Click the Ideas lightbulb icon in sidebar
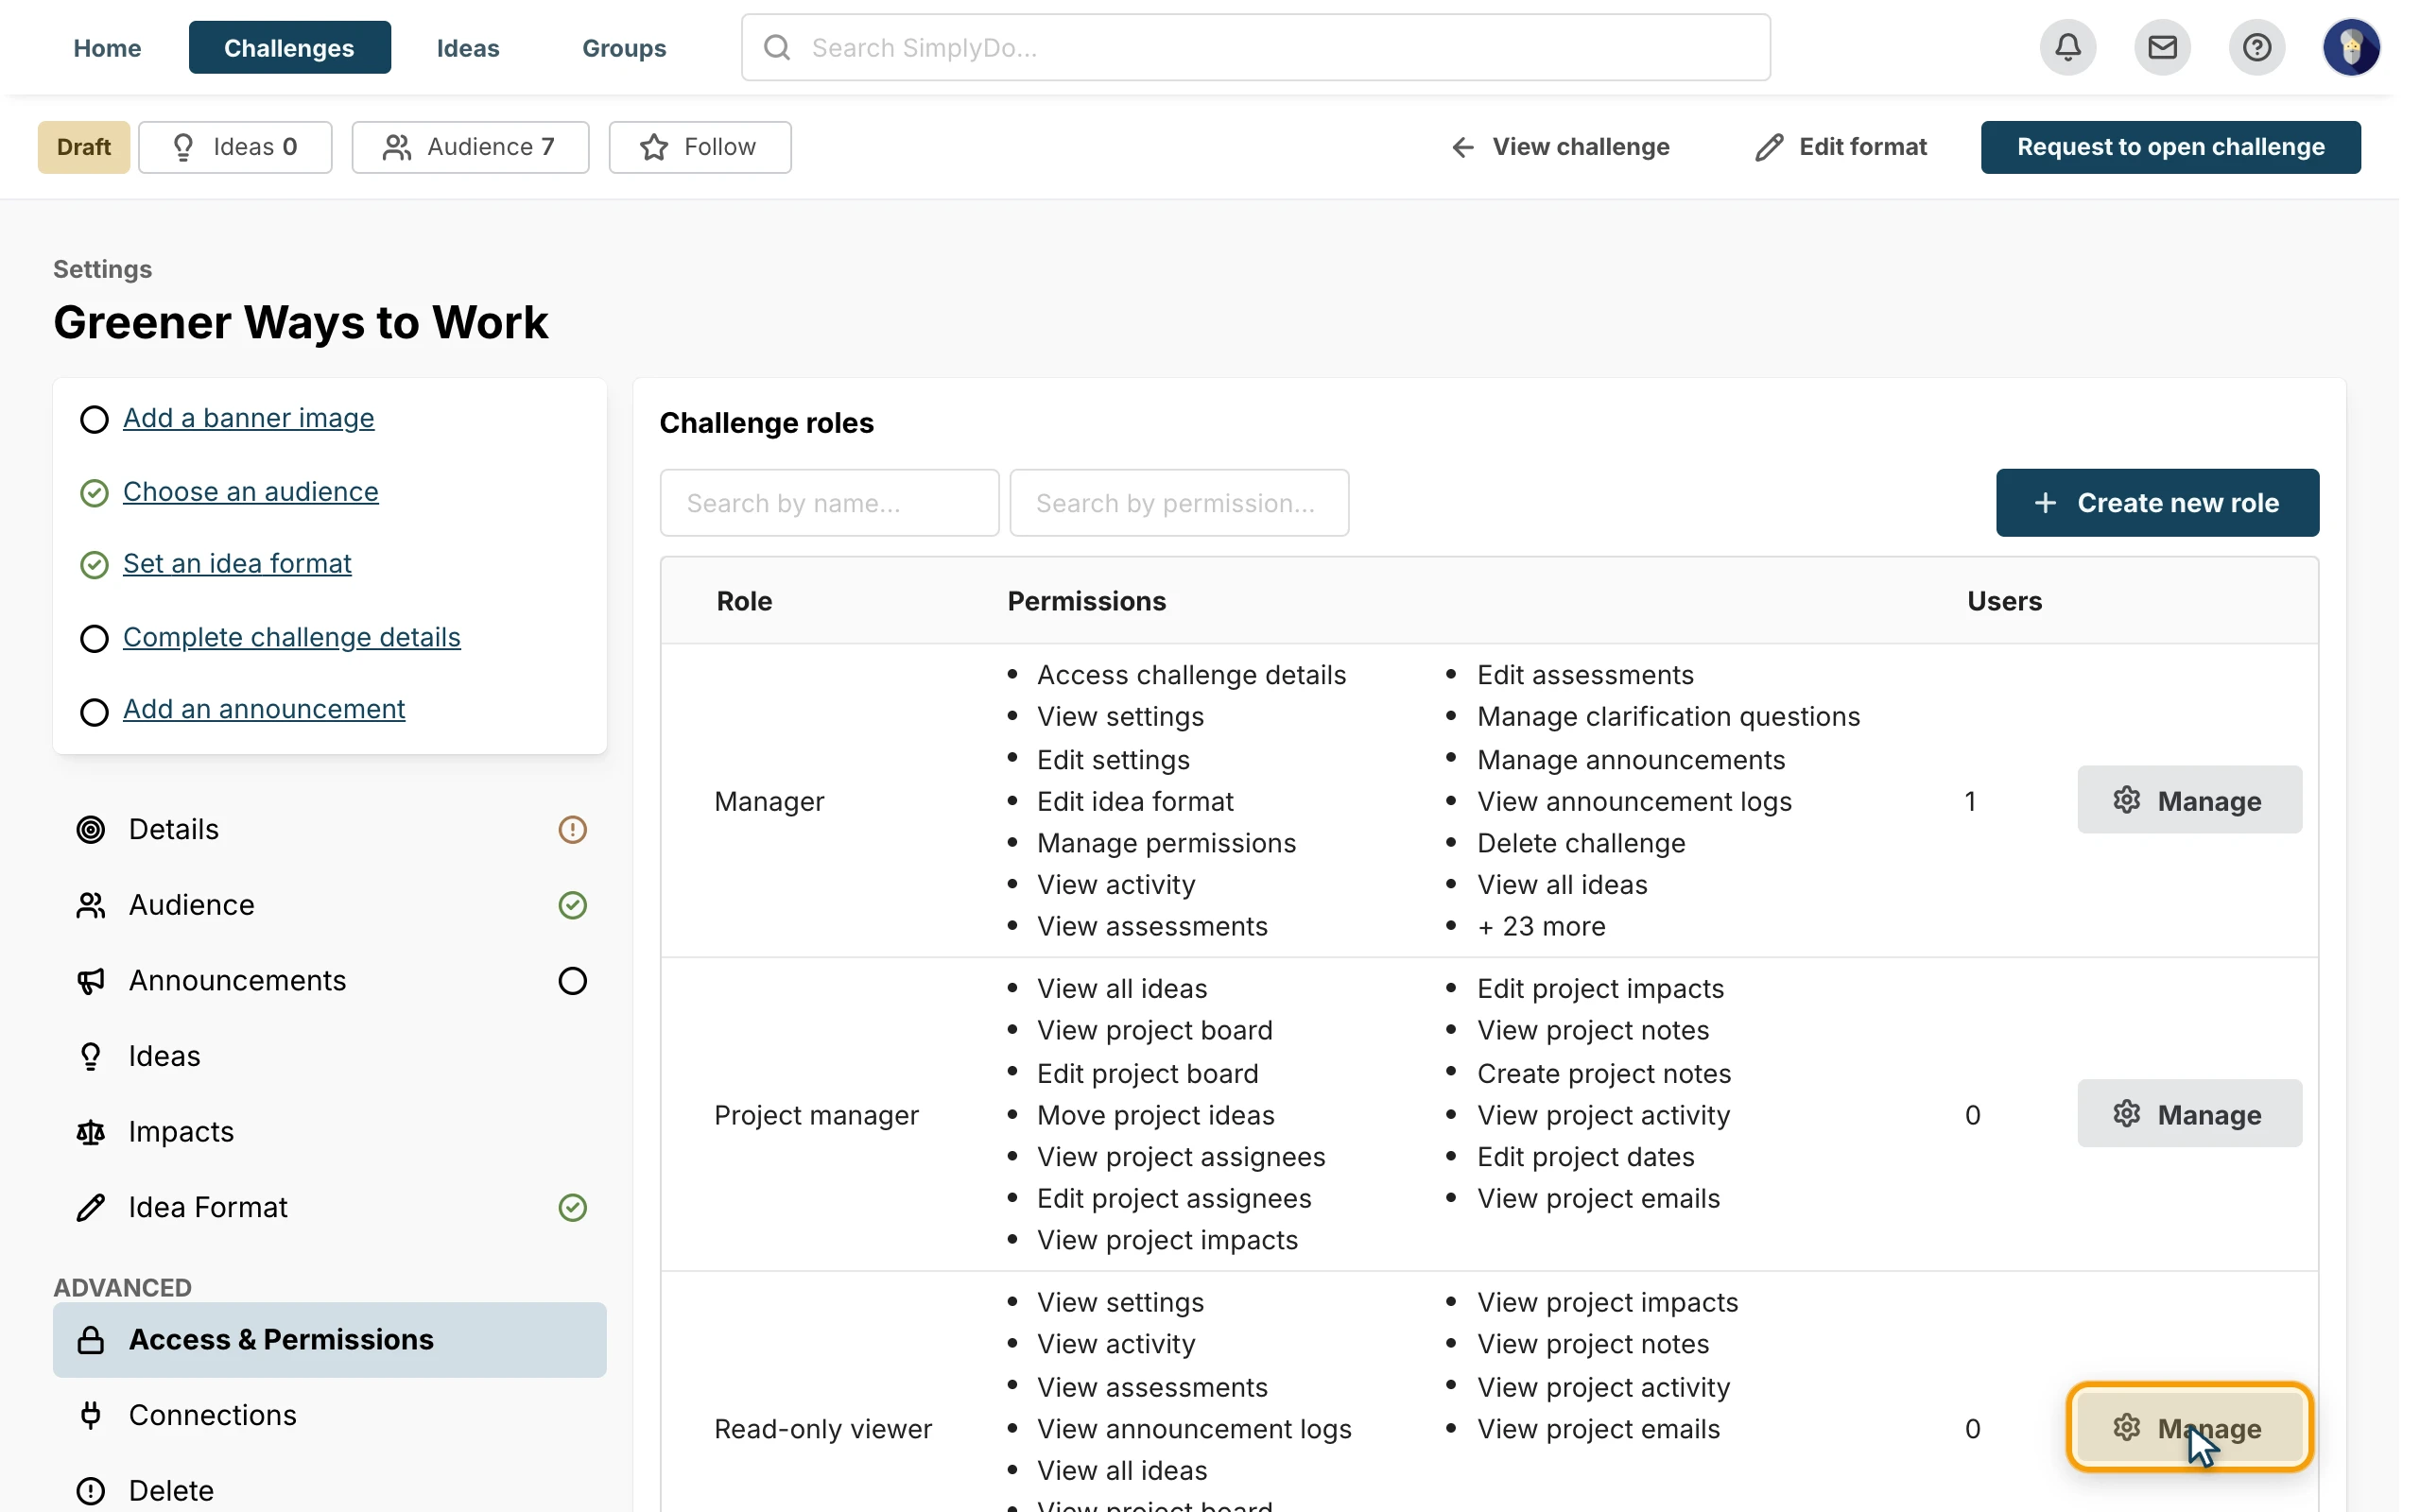This screenshot has height=1512, width=2420. point(91,1056)
